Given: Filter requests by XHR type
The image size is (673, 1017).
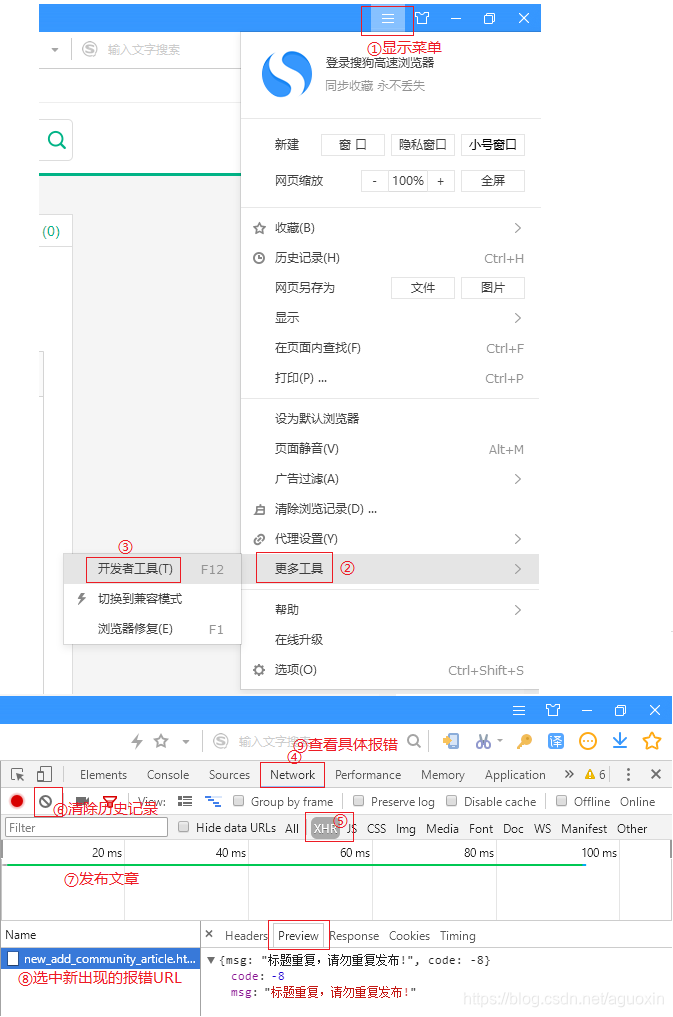Looking at the screenshot, I should [x=325, y=828].
